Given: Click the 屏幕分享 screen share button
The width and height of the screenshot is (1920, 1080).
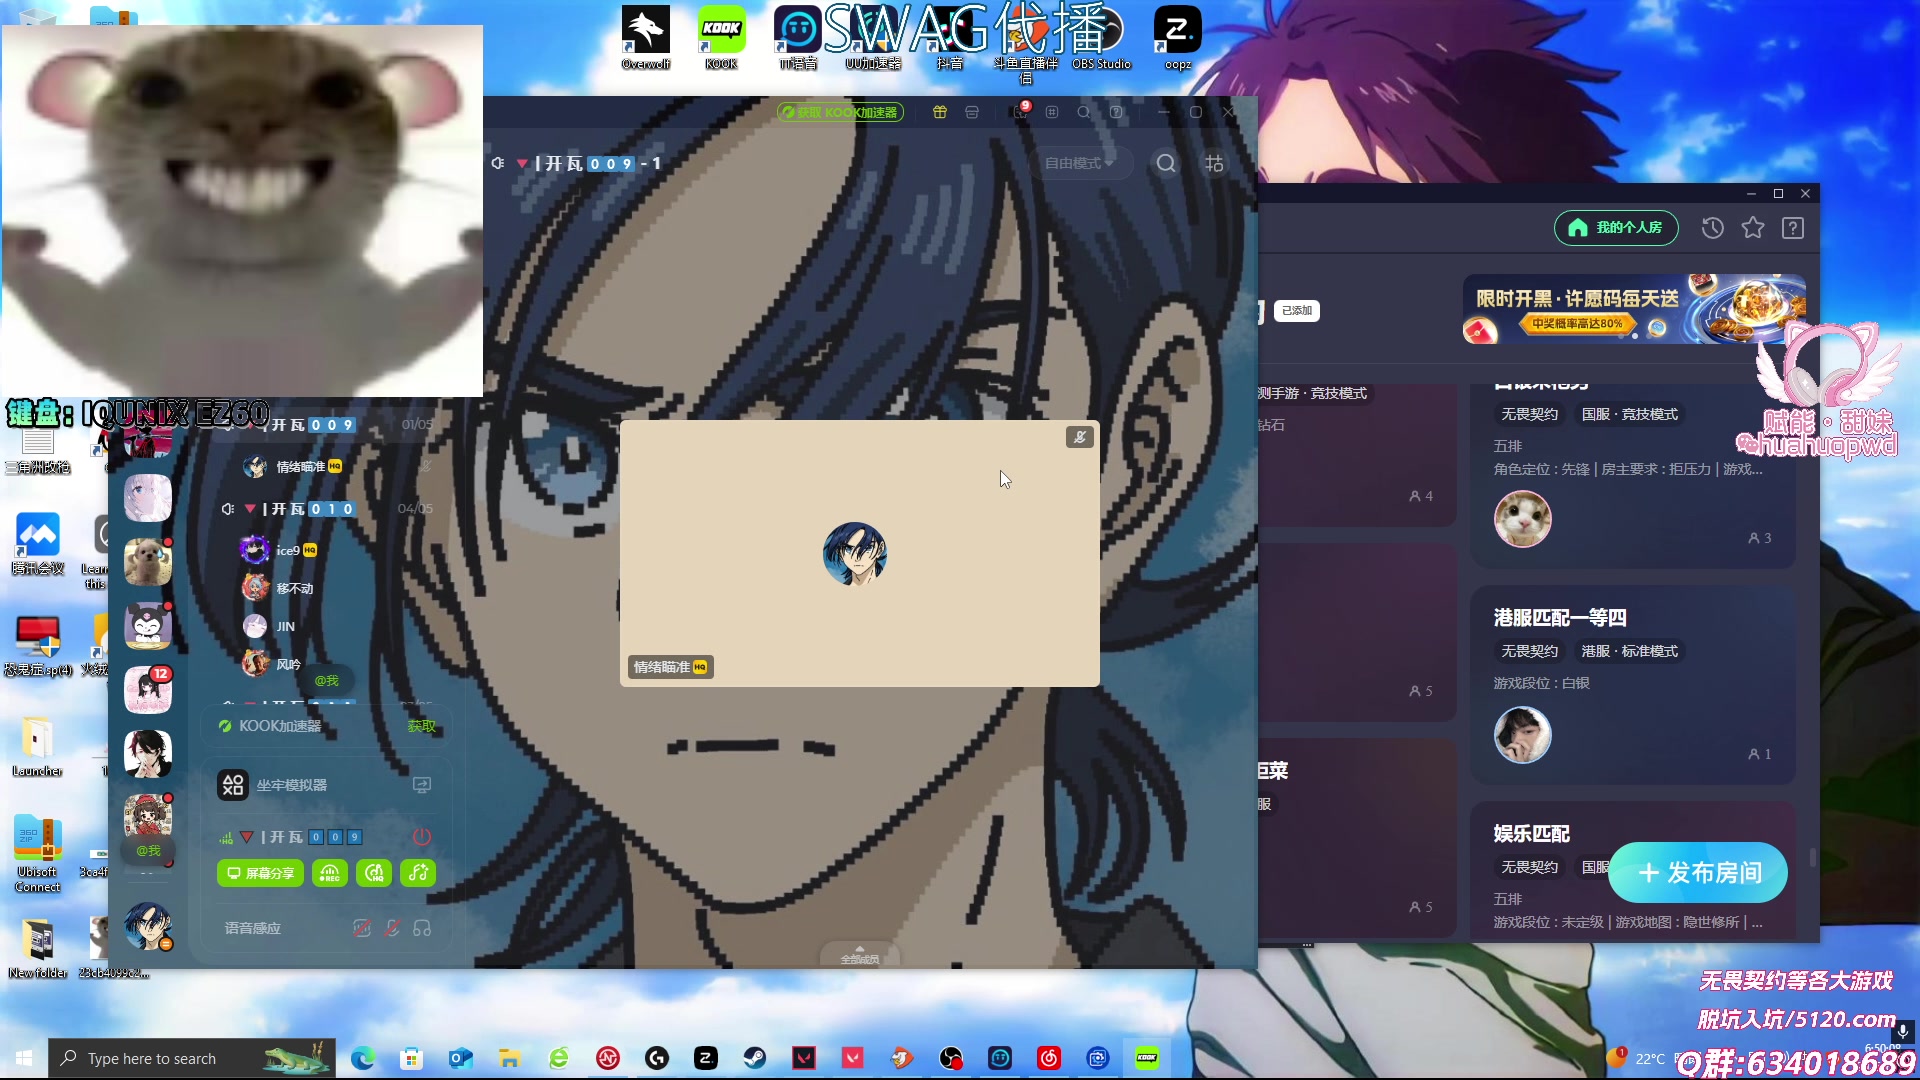Looking at the screenshot, I should coord(260,873).
